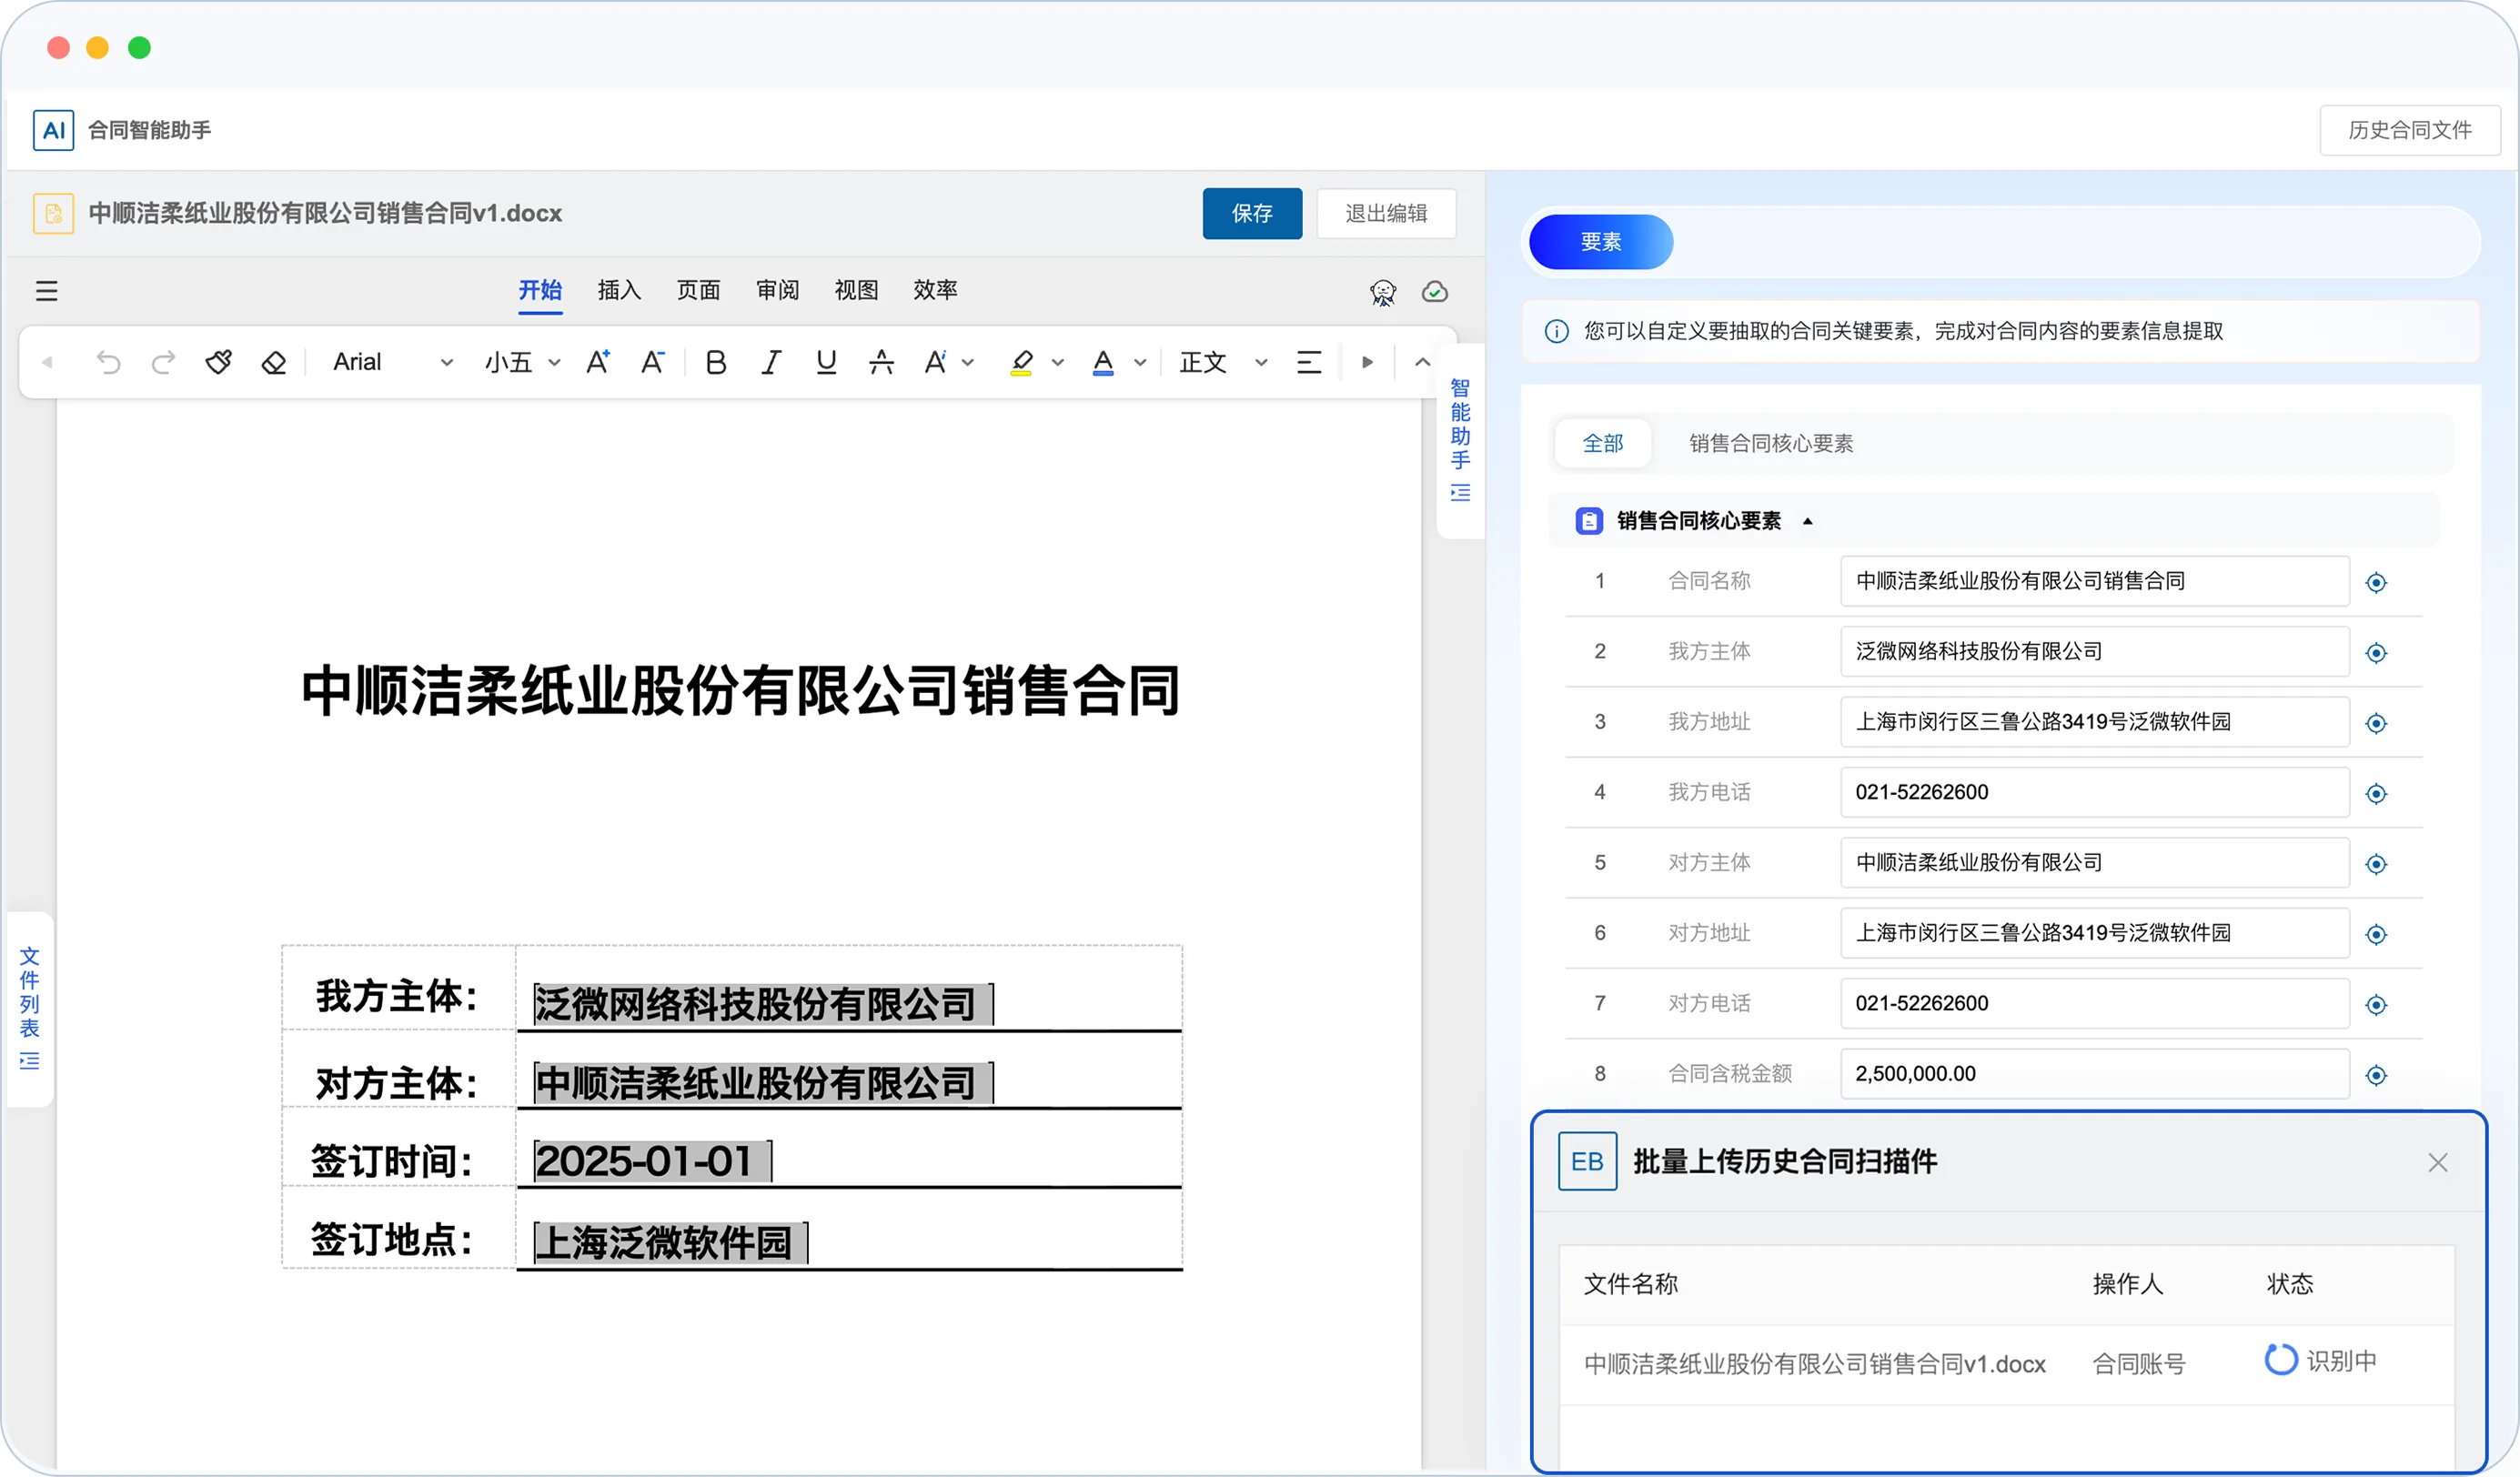Increase font size with A+ icon

point(598,362)
